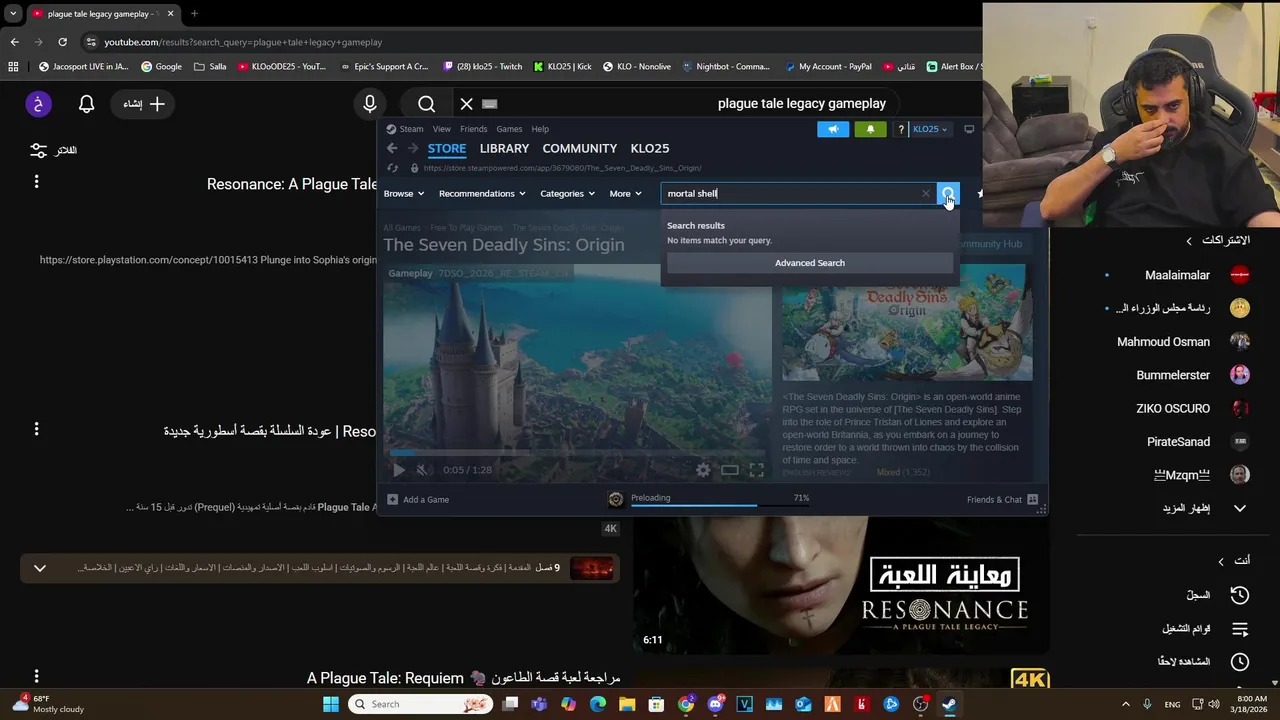Image resolution: width=1280 pixels, height=720 pixels.
Task: Open the PirateSanad subscription channel
Action: click(1178, 442)
